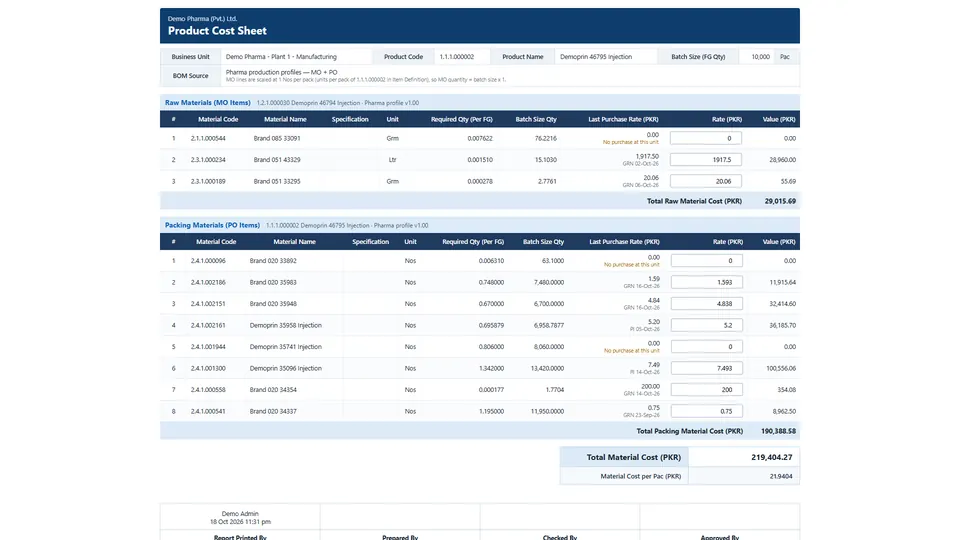The image size is (960, 540).
Task: Click the Total Raw Material Cost value 29,015.69
Action: click(780, 201)
